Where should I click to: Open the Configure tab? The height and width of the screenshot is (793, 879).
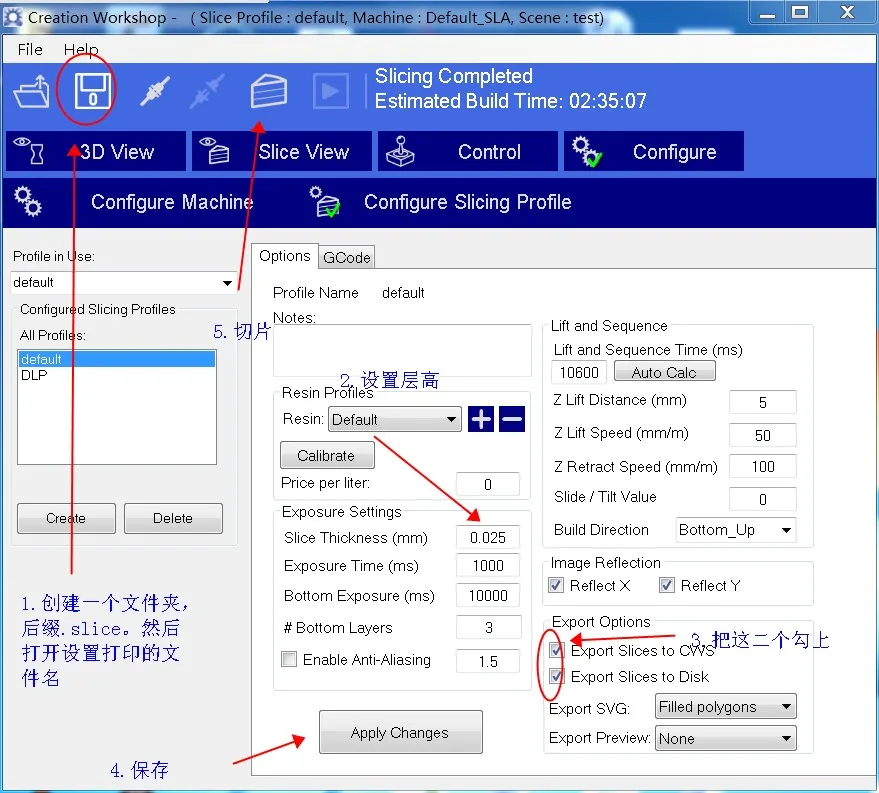pyautogui.click(x=654, y=151)
